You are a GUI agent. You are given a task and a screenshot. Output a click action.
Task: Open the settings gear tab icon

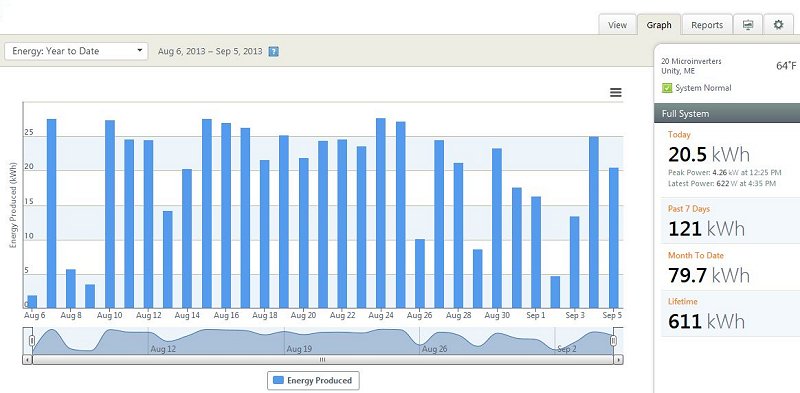pyautogui.click(x=778, y=24)
